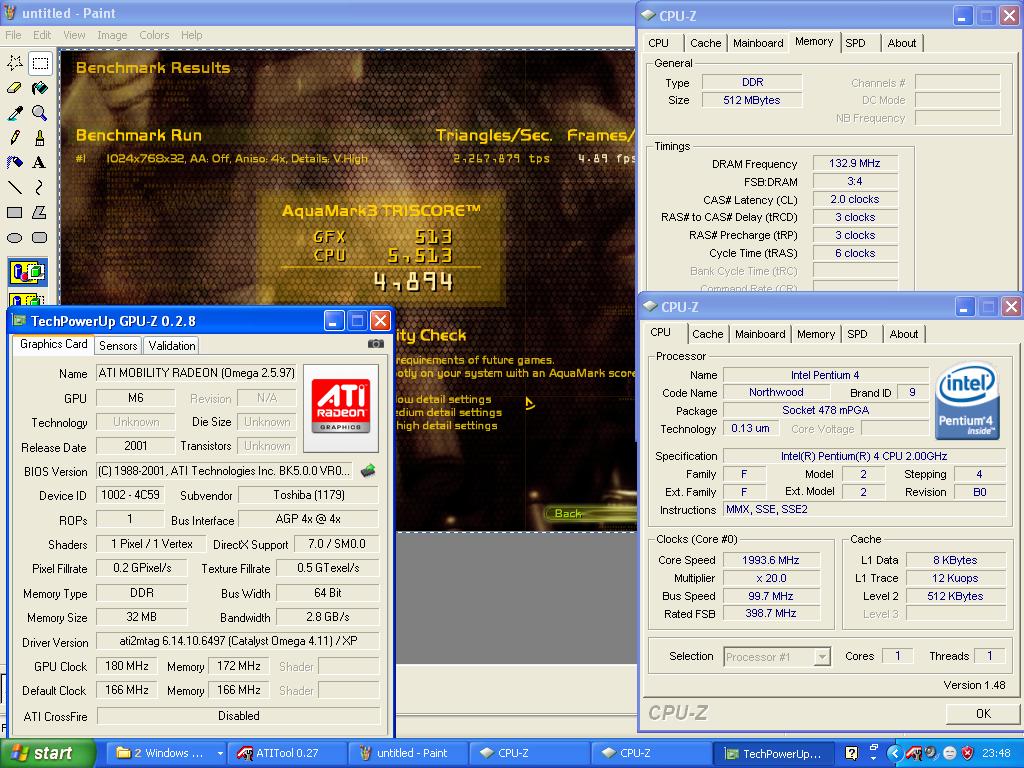Choose the Ellipse shape tool

pyautogui.click(x=14, y=237)
